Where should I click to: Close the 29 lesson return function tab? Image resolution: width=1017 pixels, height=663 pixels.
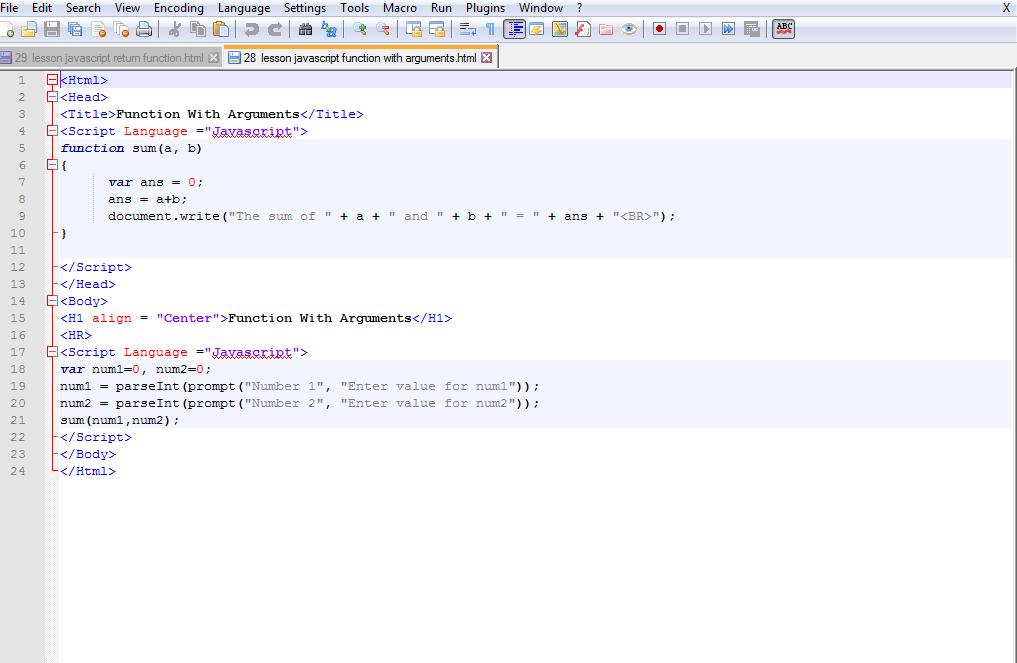coord(213,58)
